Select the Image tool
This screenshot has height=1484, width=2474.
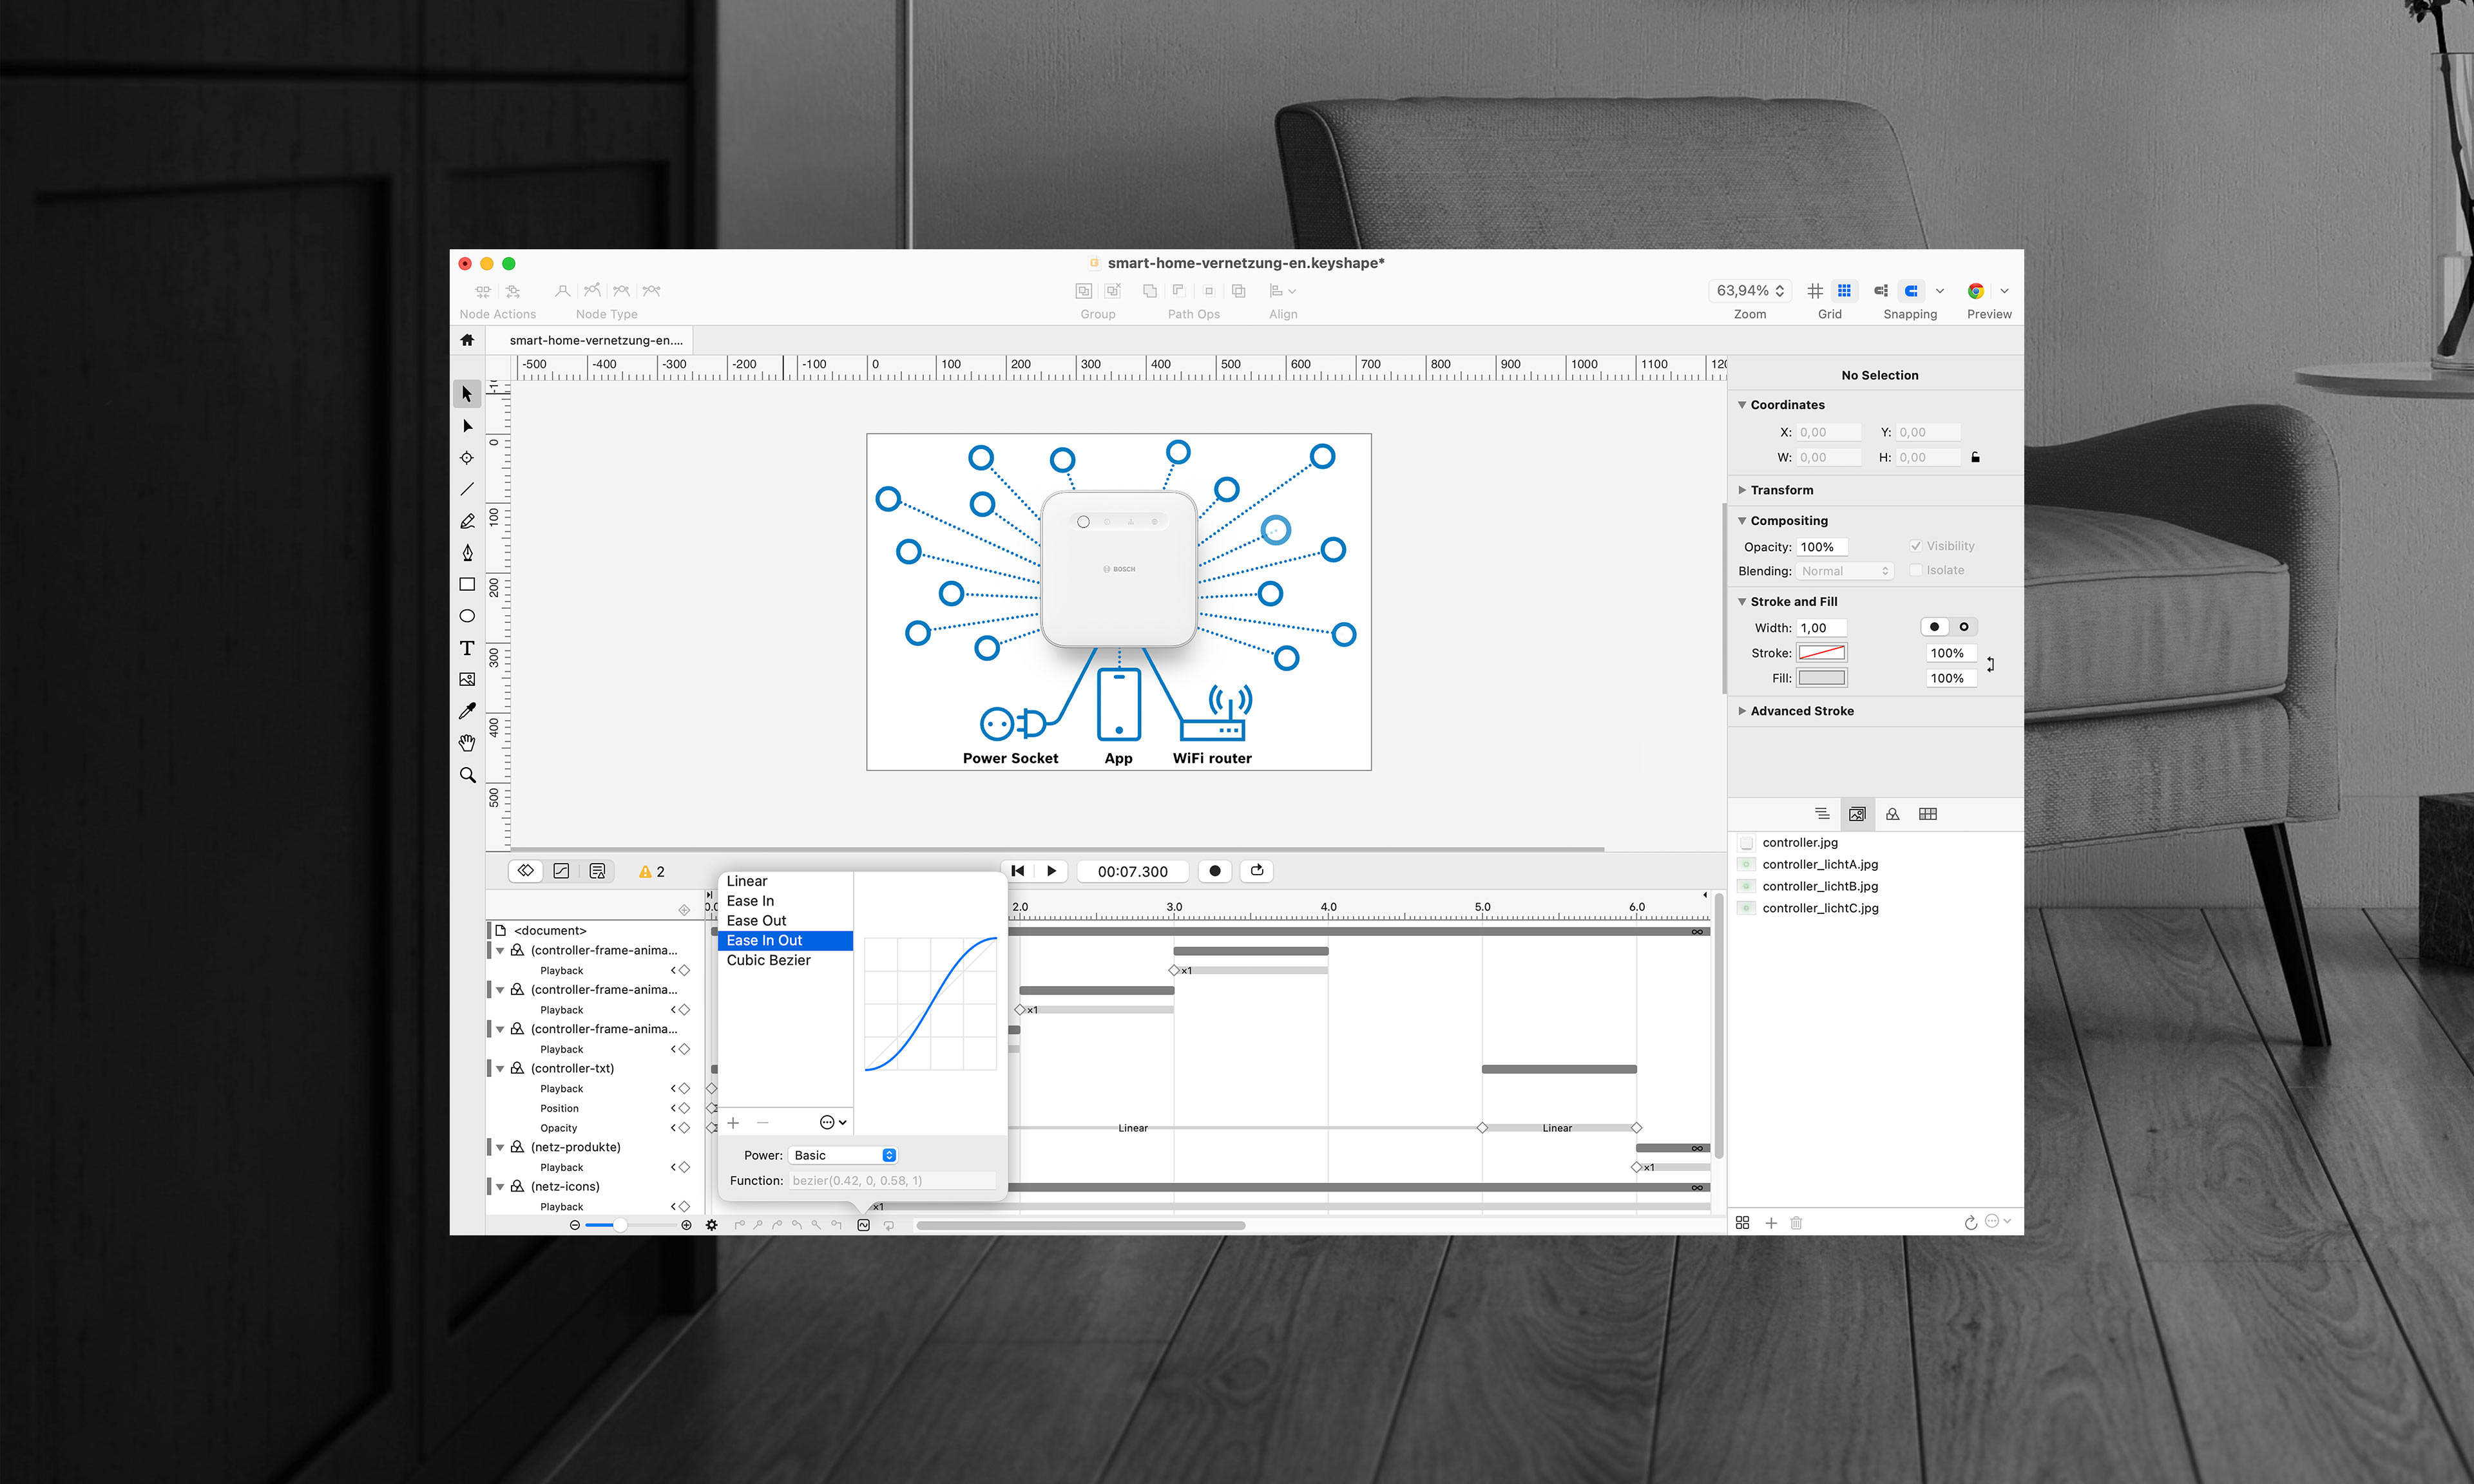click(467, 679)
